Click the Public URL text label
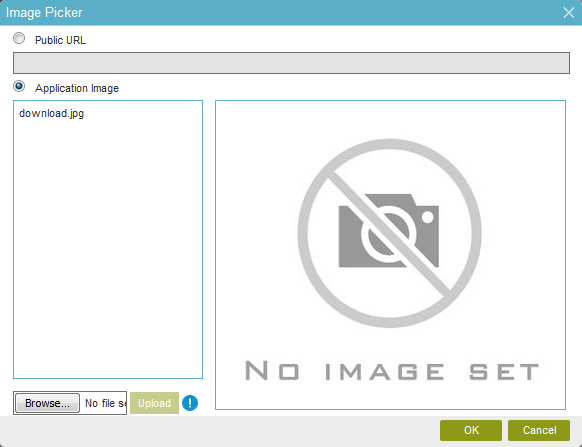This screenshot has height=447, width=582. (60, 40)
